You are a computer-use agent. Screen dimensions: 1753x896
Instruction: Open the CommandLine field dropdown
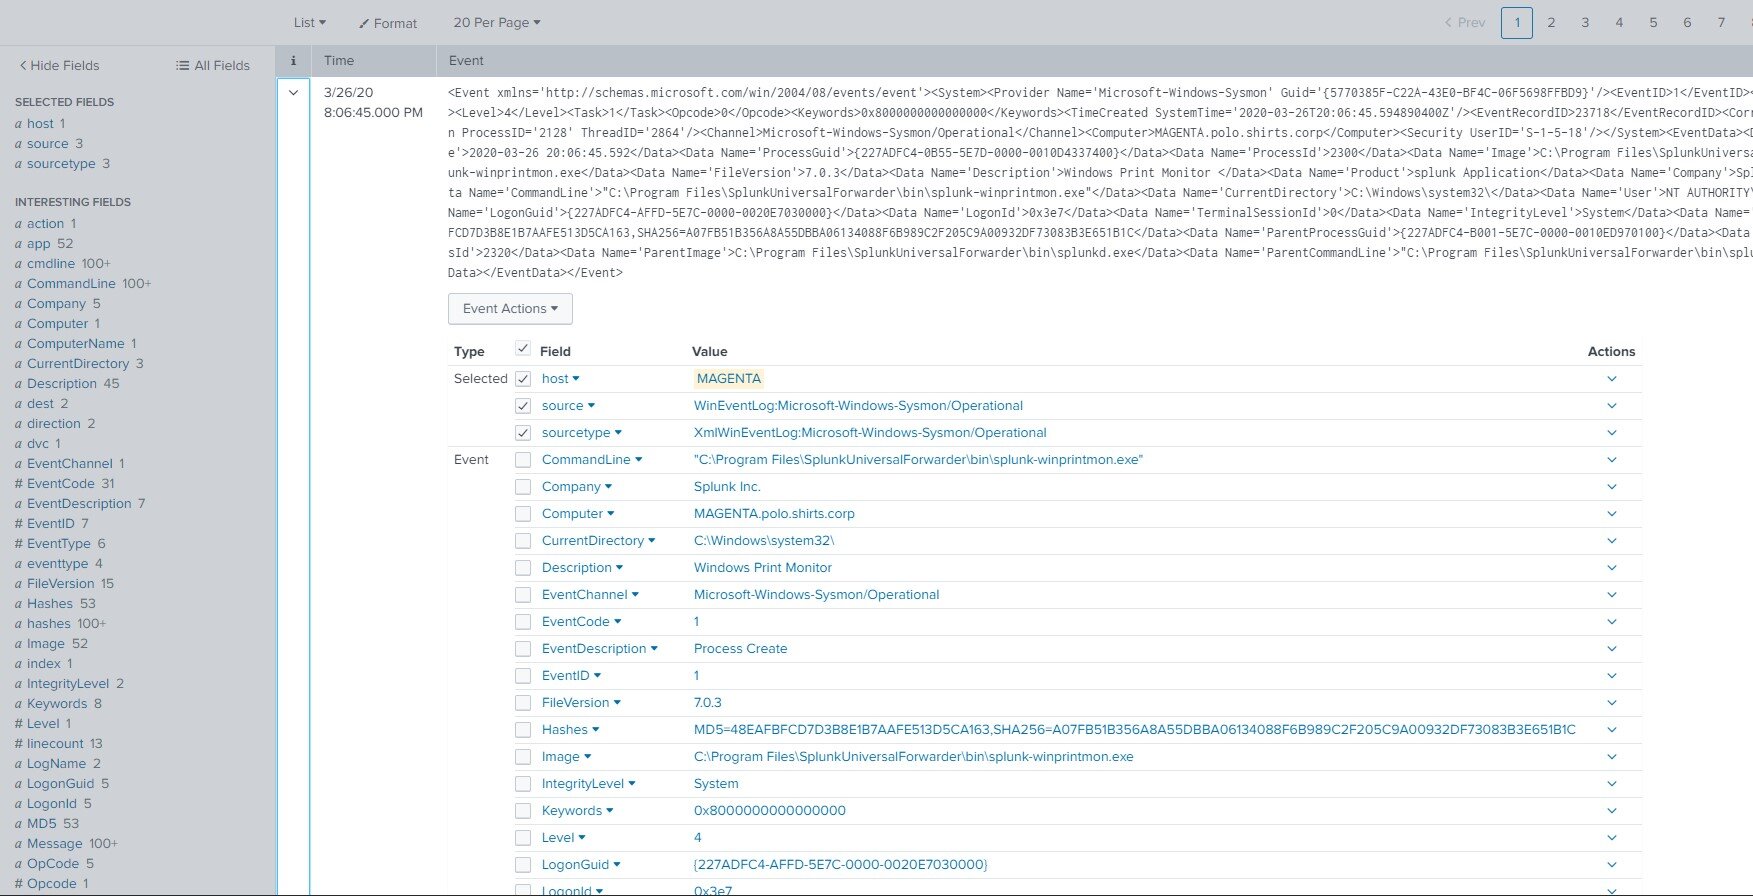pyautogui.click(x=592, y=460)
